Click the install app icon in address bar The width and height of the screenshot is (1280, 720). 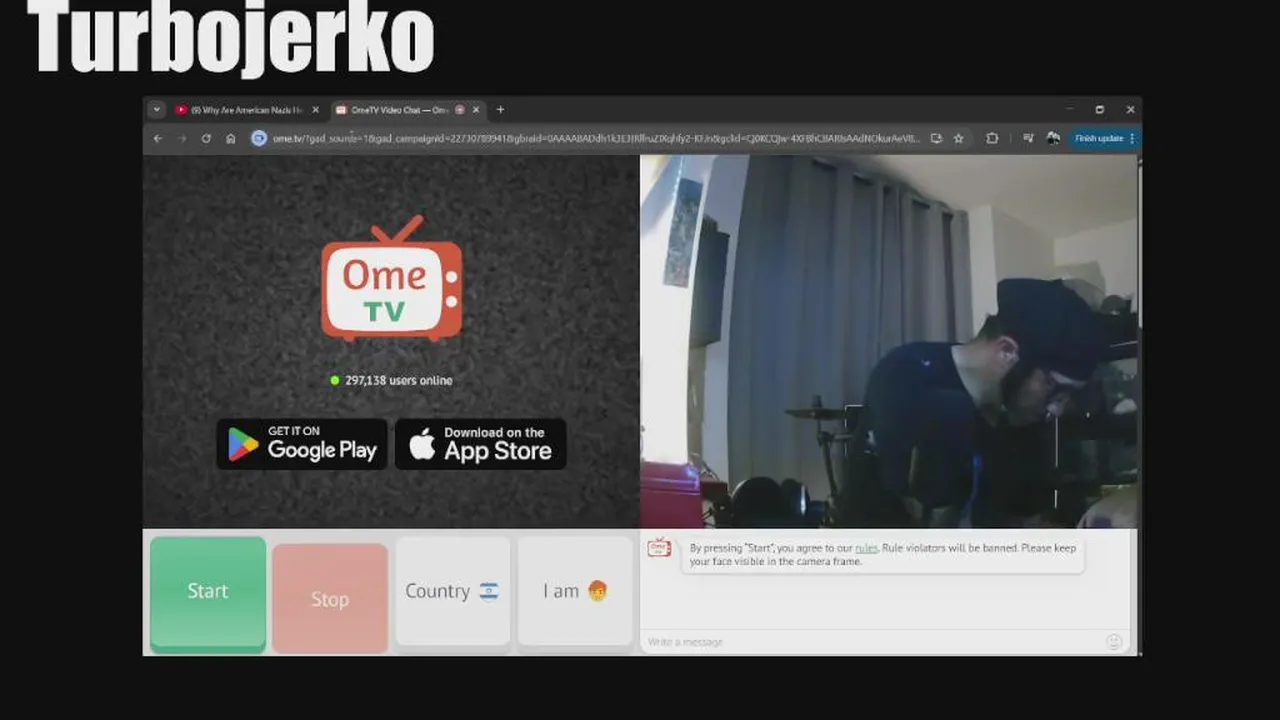coord(936,138)
